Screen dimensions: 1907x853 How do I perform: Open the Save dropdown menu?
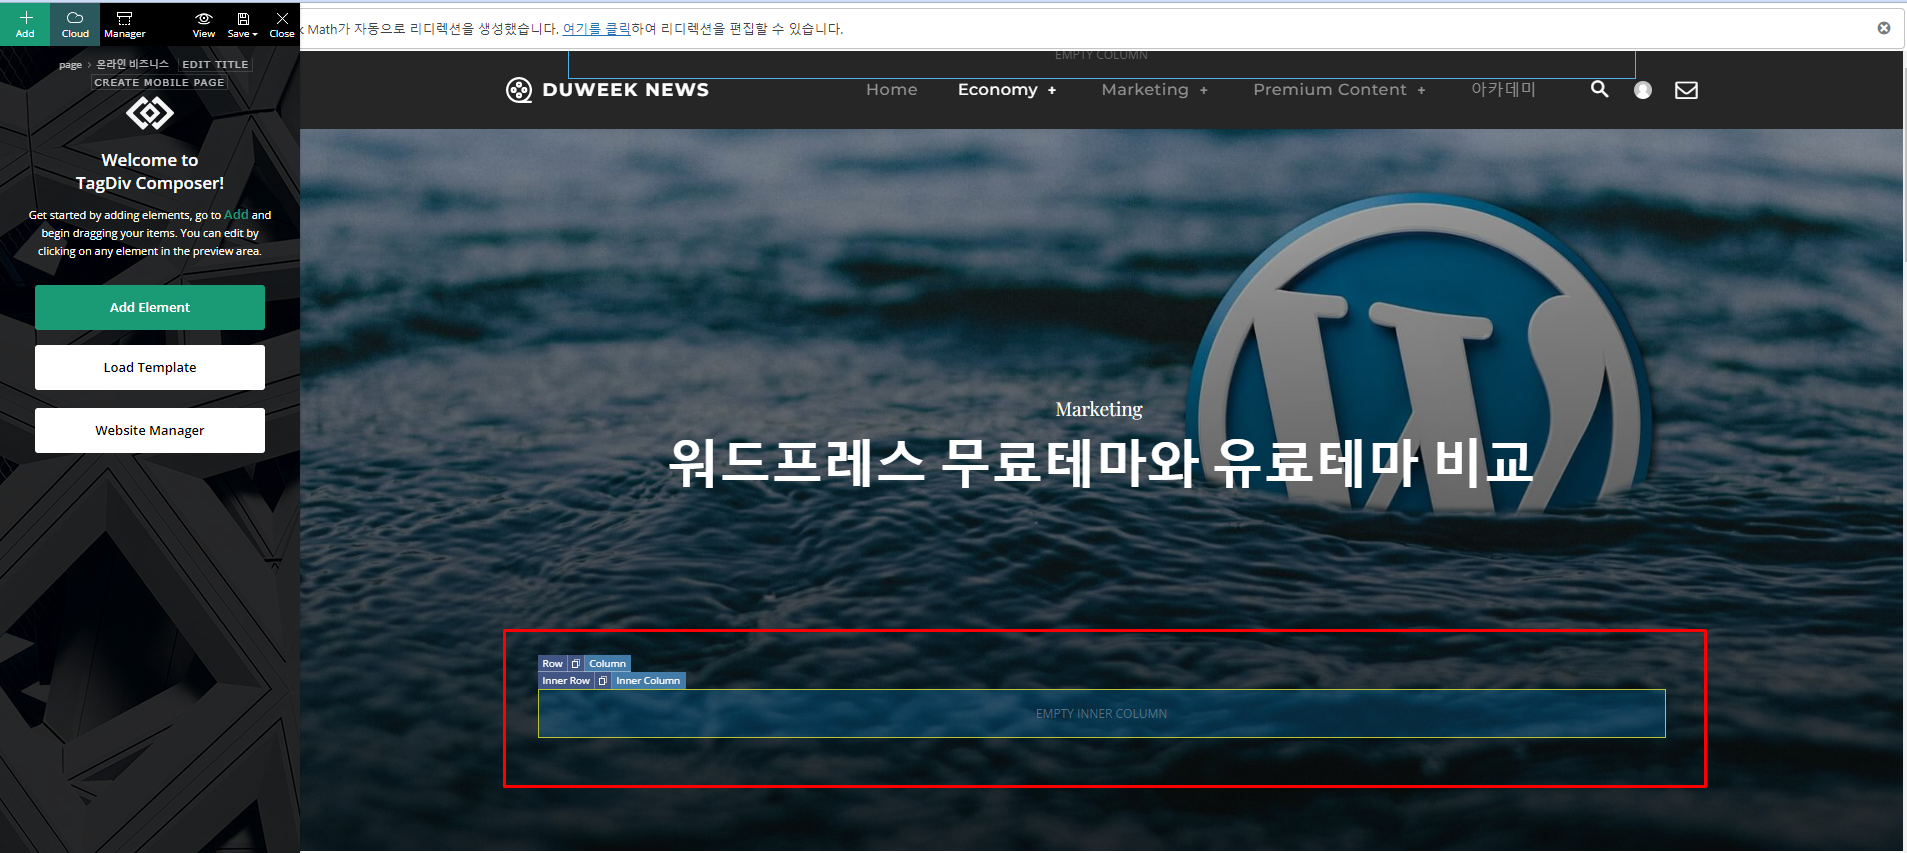click(x=242, y=24)
